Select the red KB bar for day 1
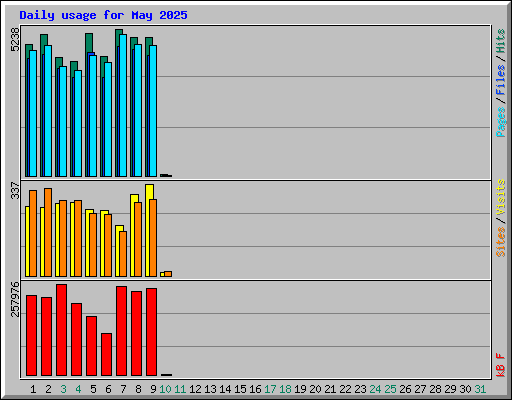The width and height of the screenshot is (512, 400). [31, 335]
